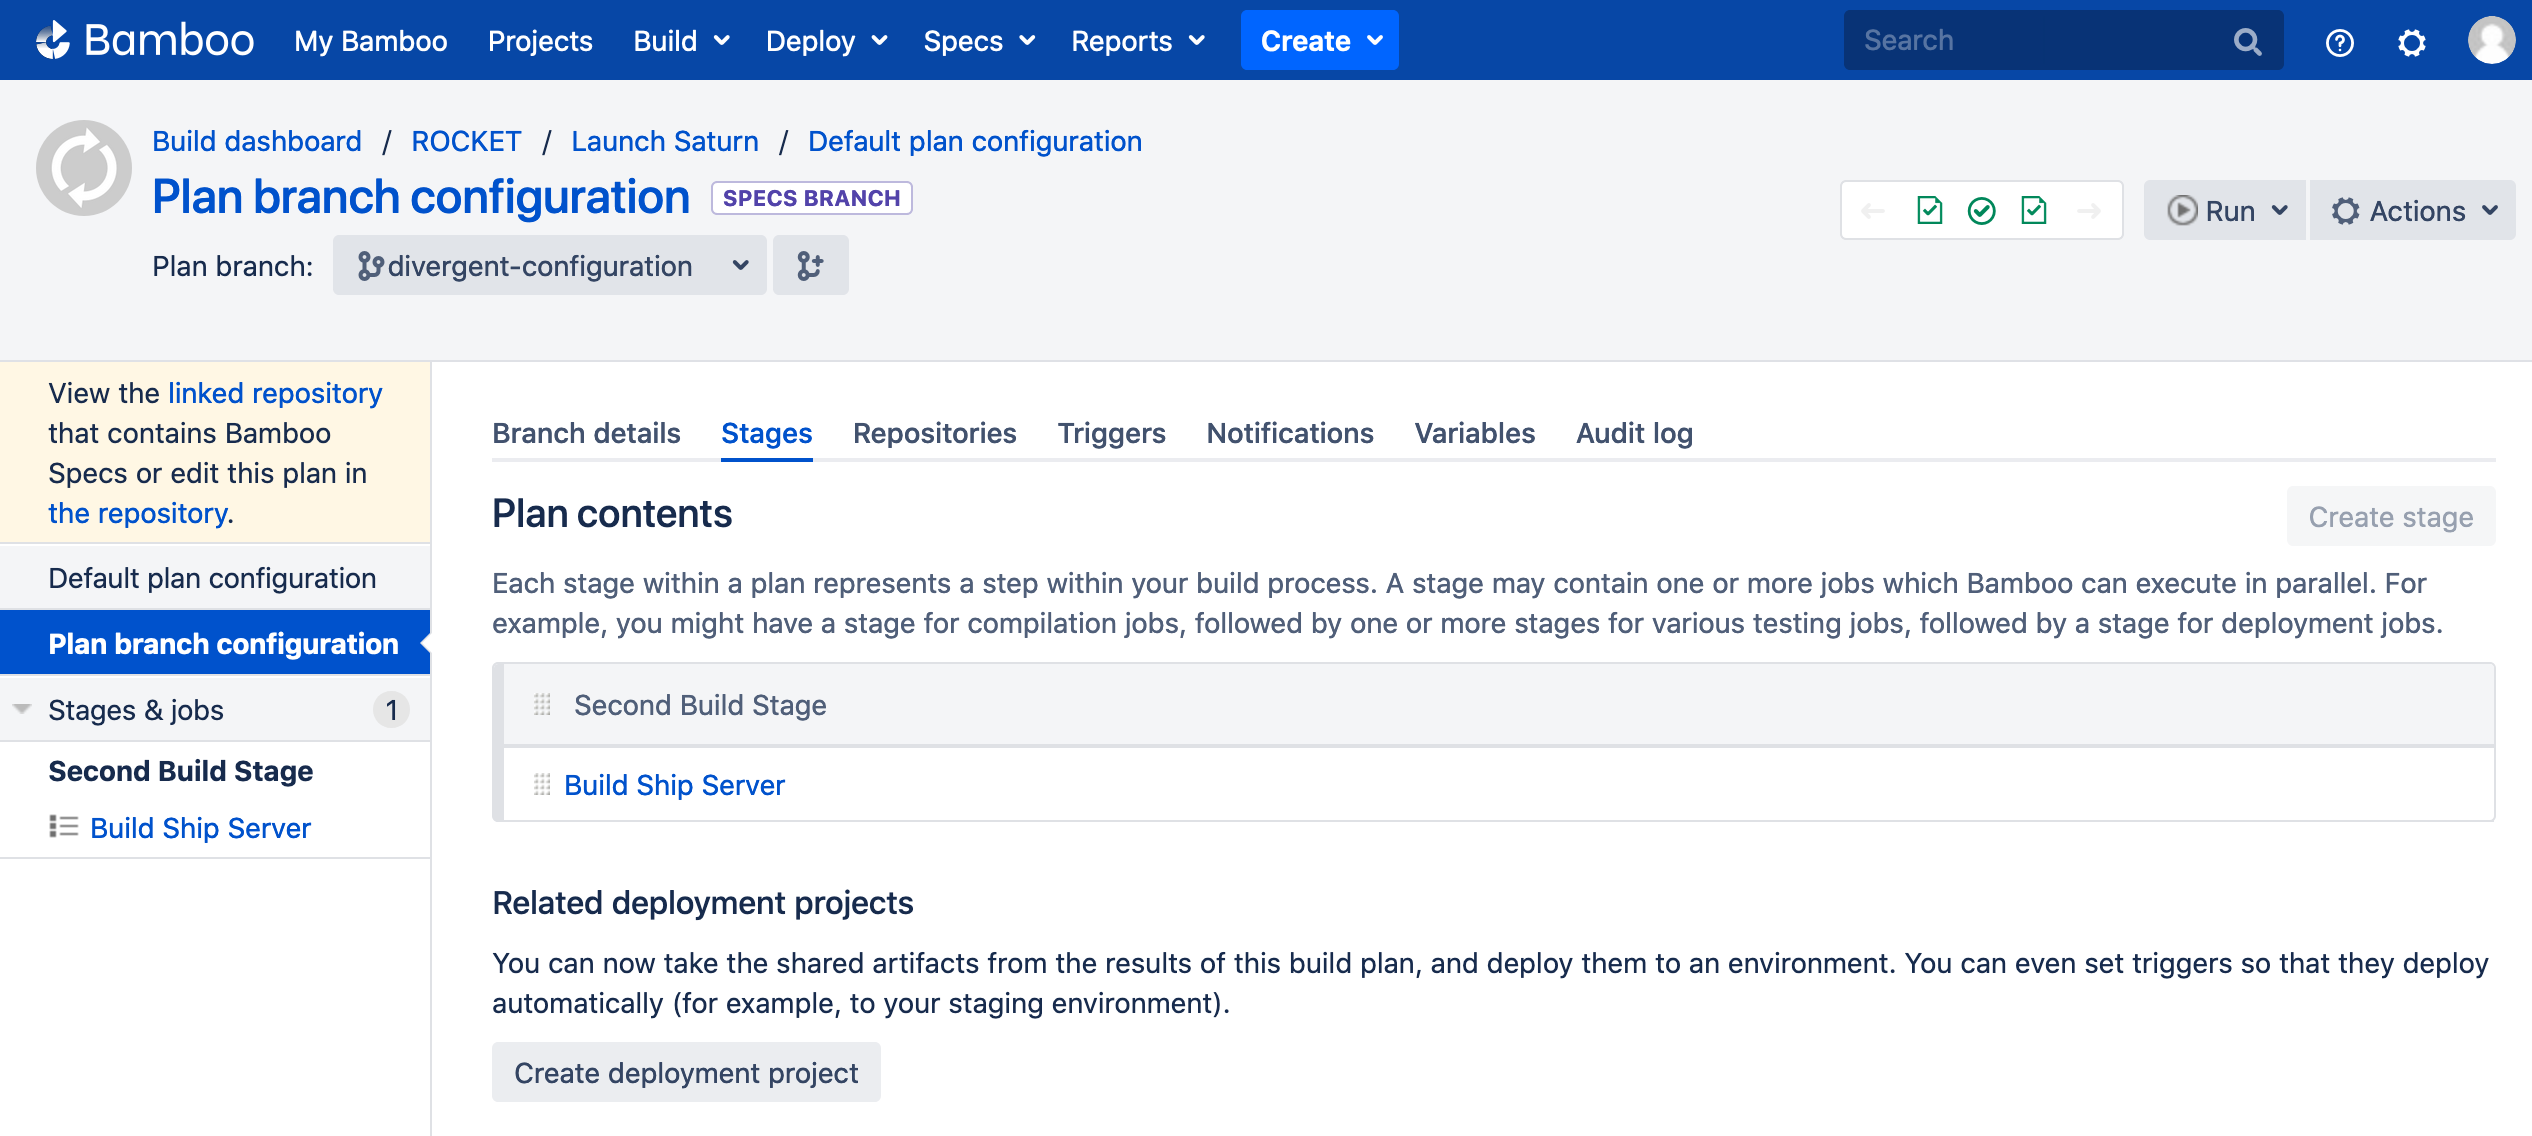Switch to the Triggers tab
Image resolution: width=2532 pixels, height=1136 pixels.
[1112, 433]
